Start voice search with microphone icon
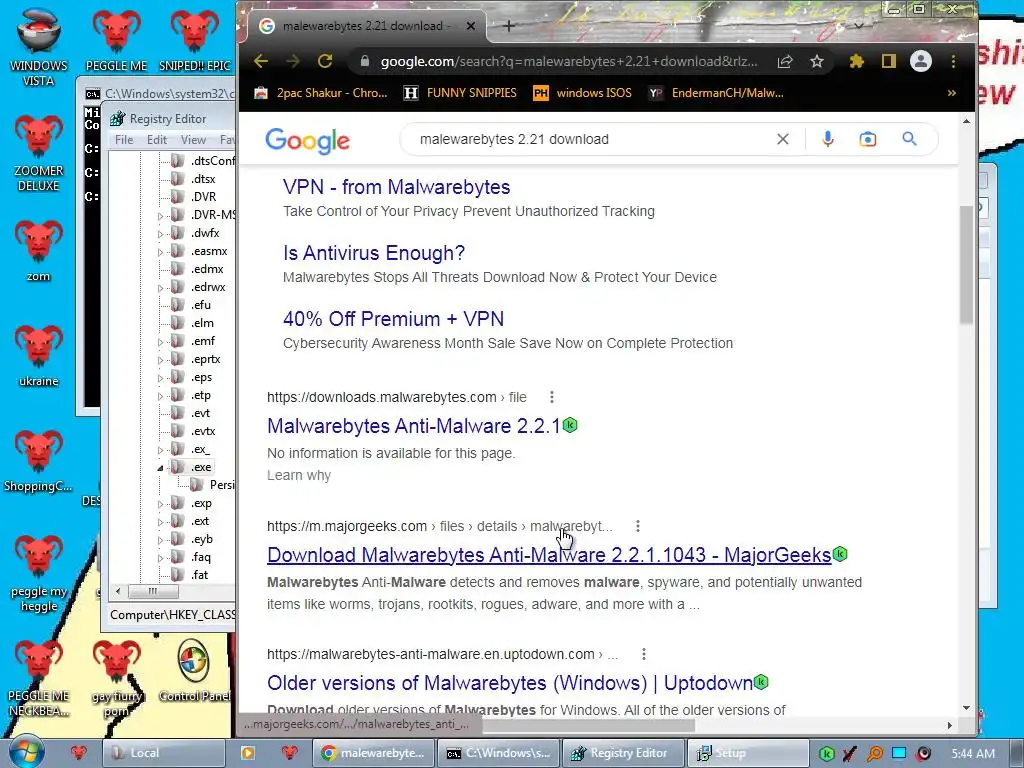Image resolution: width=1024 pixels, height=768 pixels. coord(827,139)
